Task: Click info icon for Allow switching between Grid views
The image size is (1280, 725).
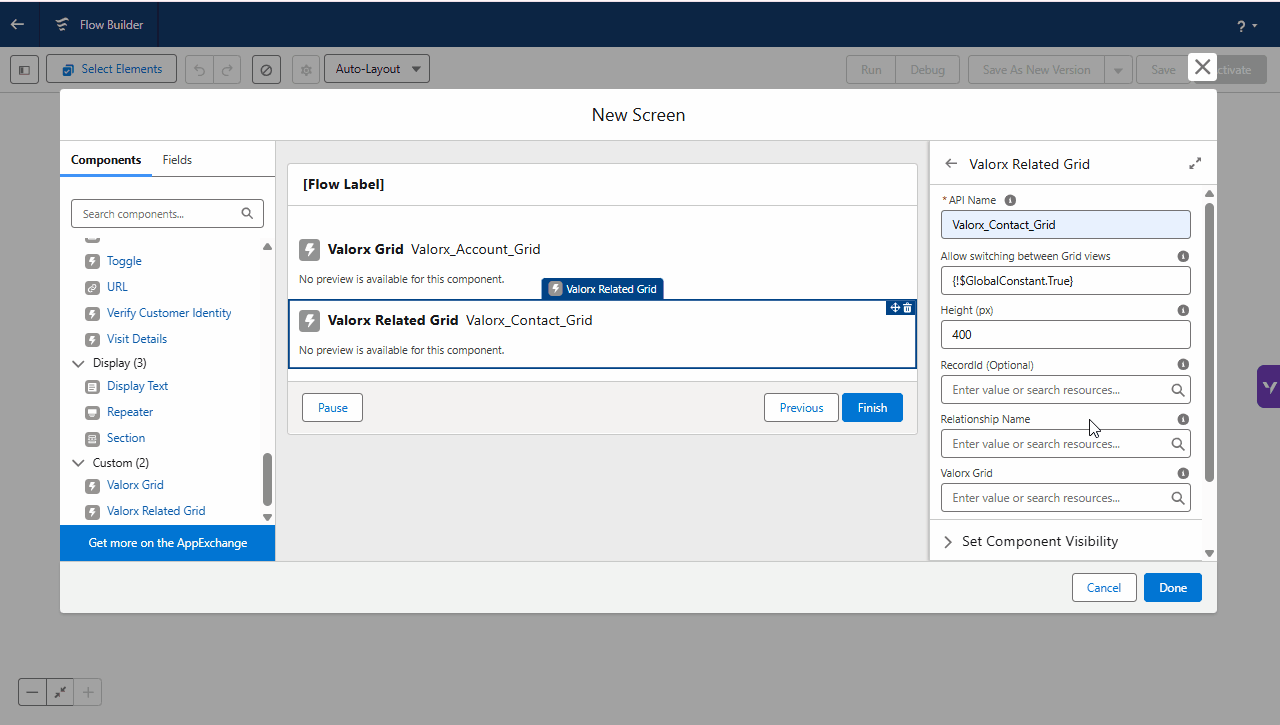Action: [x=1183, y=256]
